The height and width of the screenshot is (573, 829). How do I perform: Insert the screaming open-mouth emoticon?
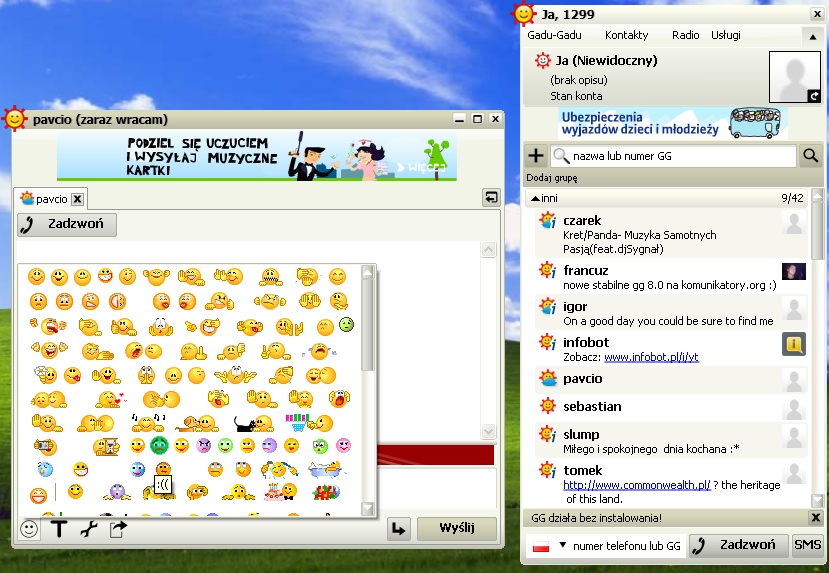point(339,399)
